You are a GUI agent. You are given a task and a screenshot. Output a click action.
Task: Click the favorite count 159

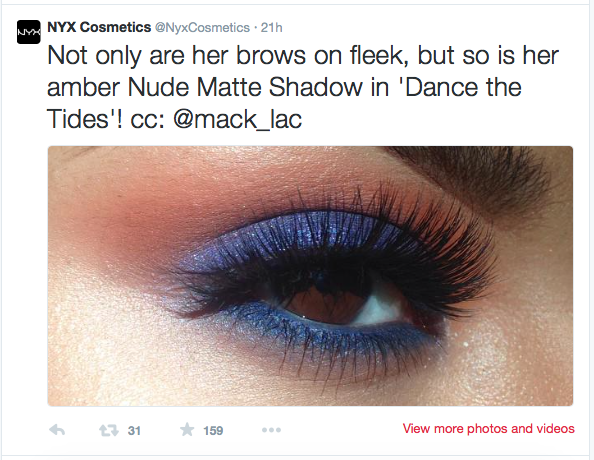coord(213,431)
